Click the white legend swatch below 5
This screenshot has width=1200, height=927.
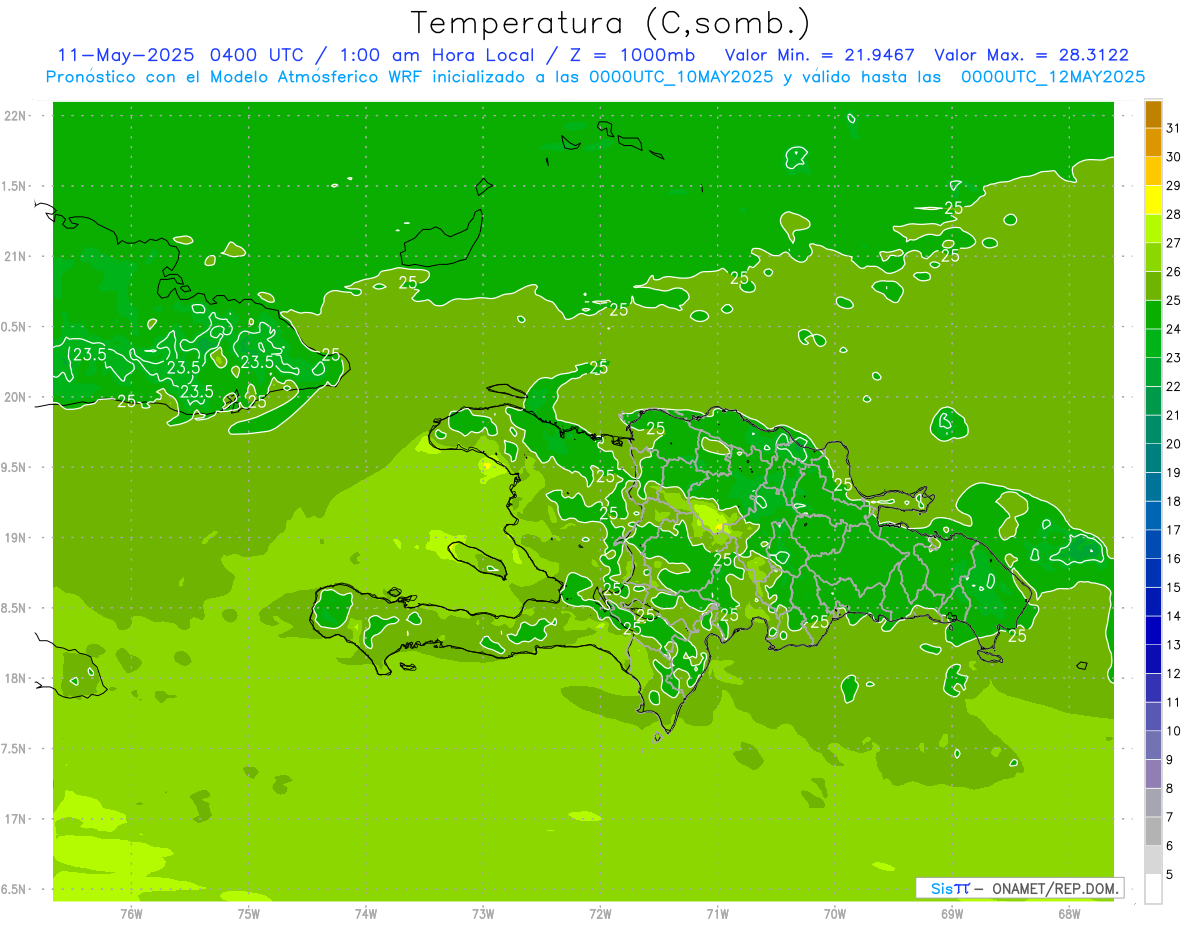pos(1153,889)
